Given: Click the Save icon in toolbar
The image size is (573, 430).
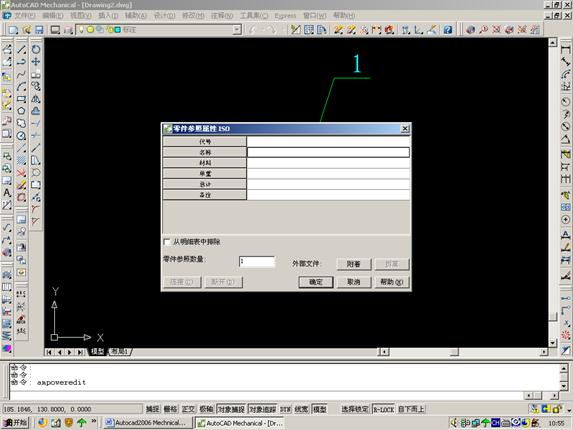Looking at the screenshot, I should pyautogui.click(x=39, y=30).
